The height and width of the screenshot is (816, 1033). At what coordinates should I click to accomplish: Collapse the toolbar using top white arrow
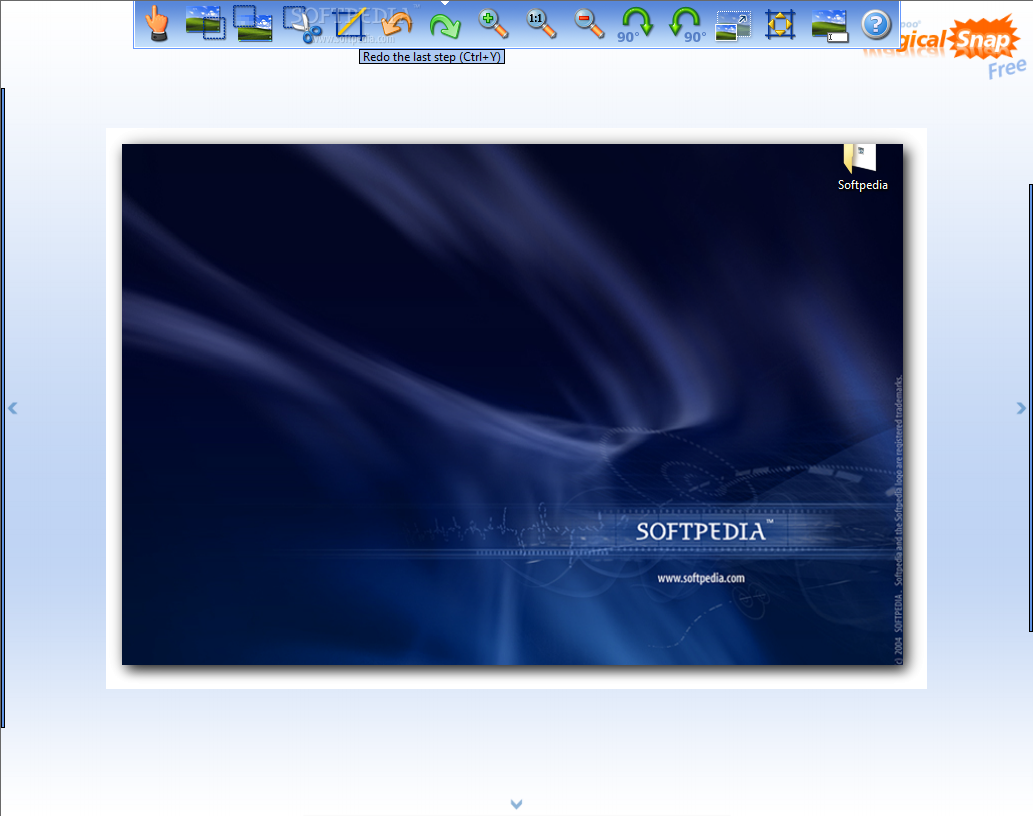(x=445, y=3)
